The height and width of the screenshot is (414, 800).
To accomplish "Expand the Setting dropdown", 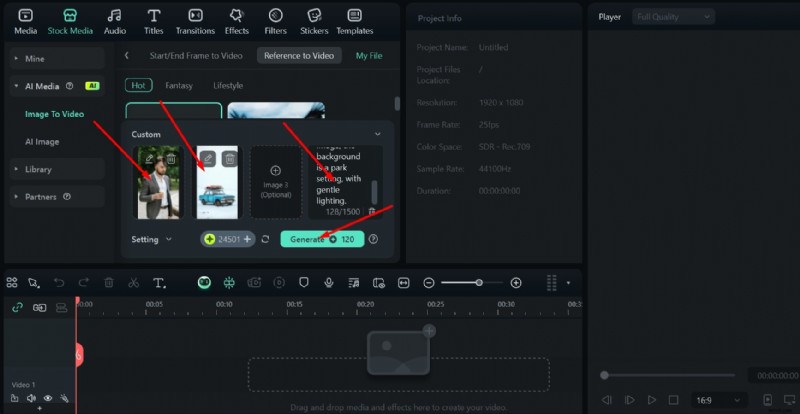I will pos(151,240).
